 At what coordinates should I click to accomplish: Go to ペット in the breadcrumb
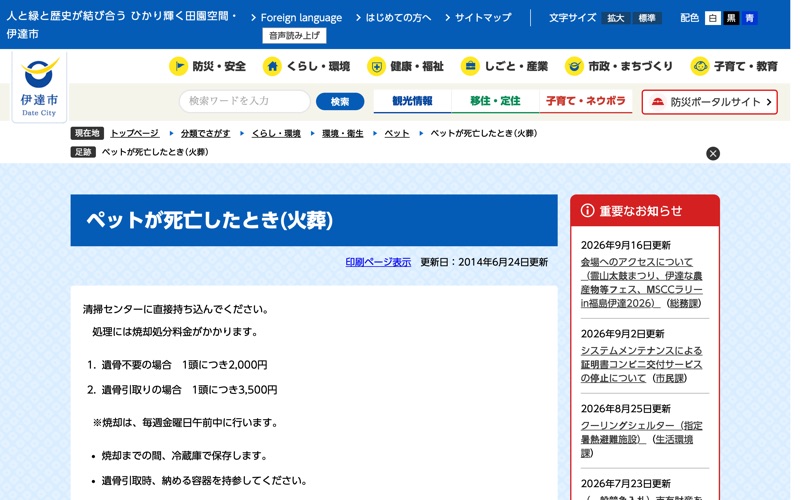click(x=396, y=133)
